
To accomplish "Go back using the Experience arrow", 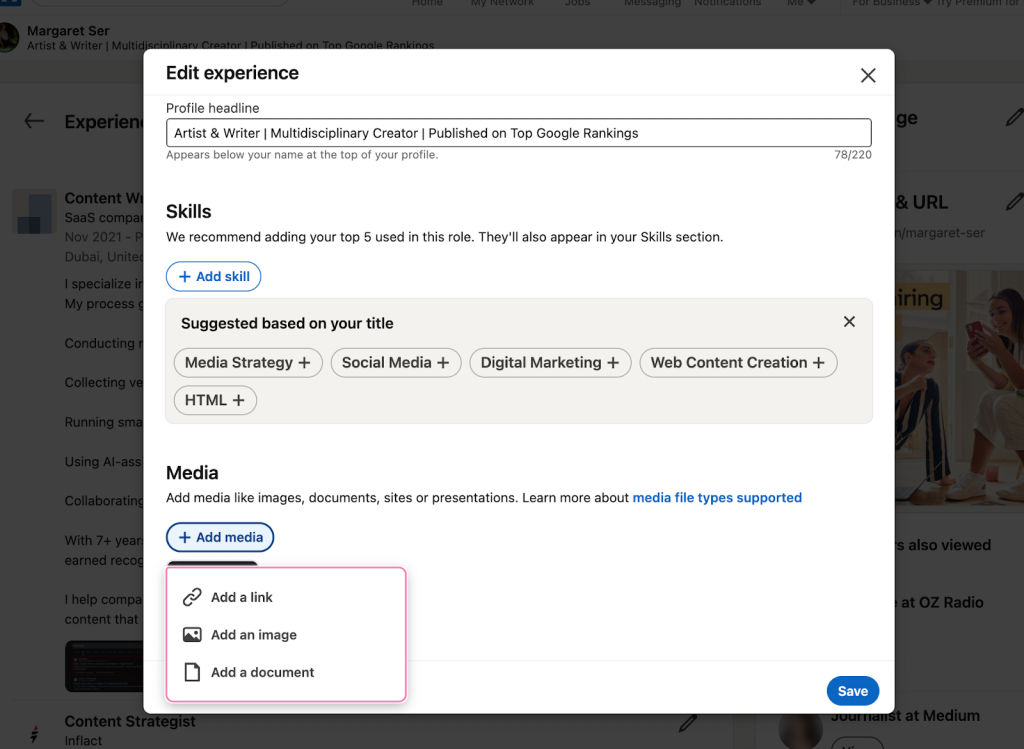I will click(34, 121).
